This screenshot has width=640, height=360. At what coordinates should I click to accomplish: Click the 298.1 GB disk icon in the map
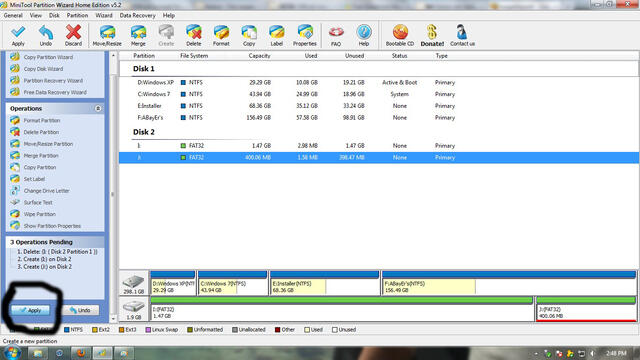(x=133, y=283)
